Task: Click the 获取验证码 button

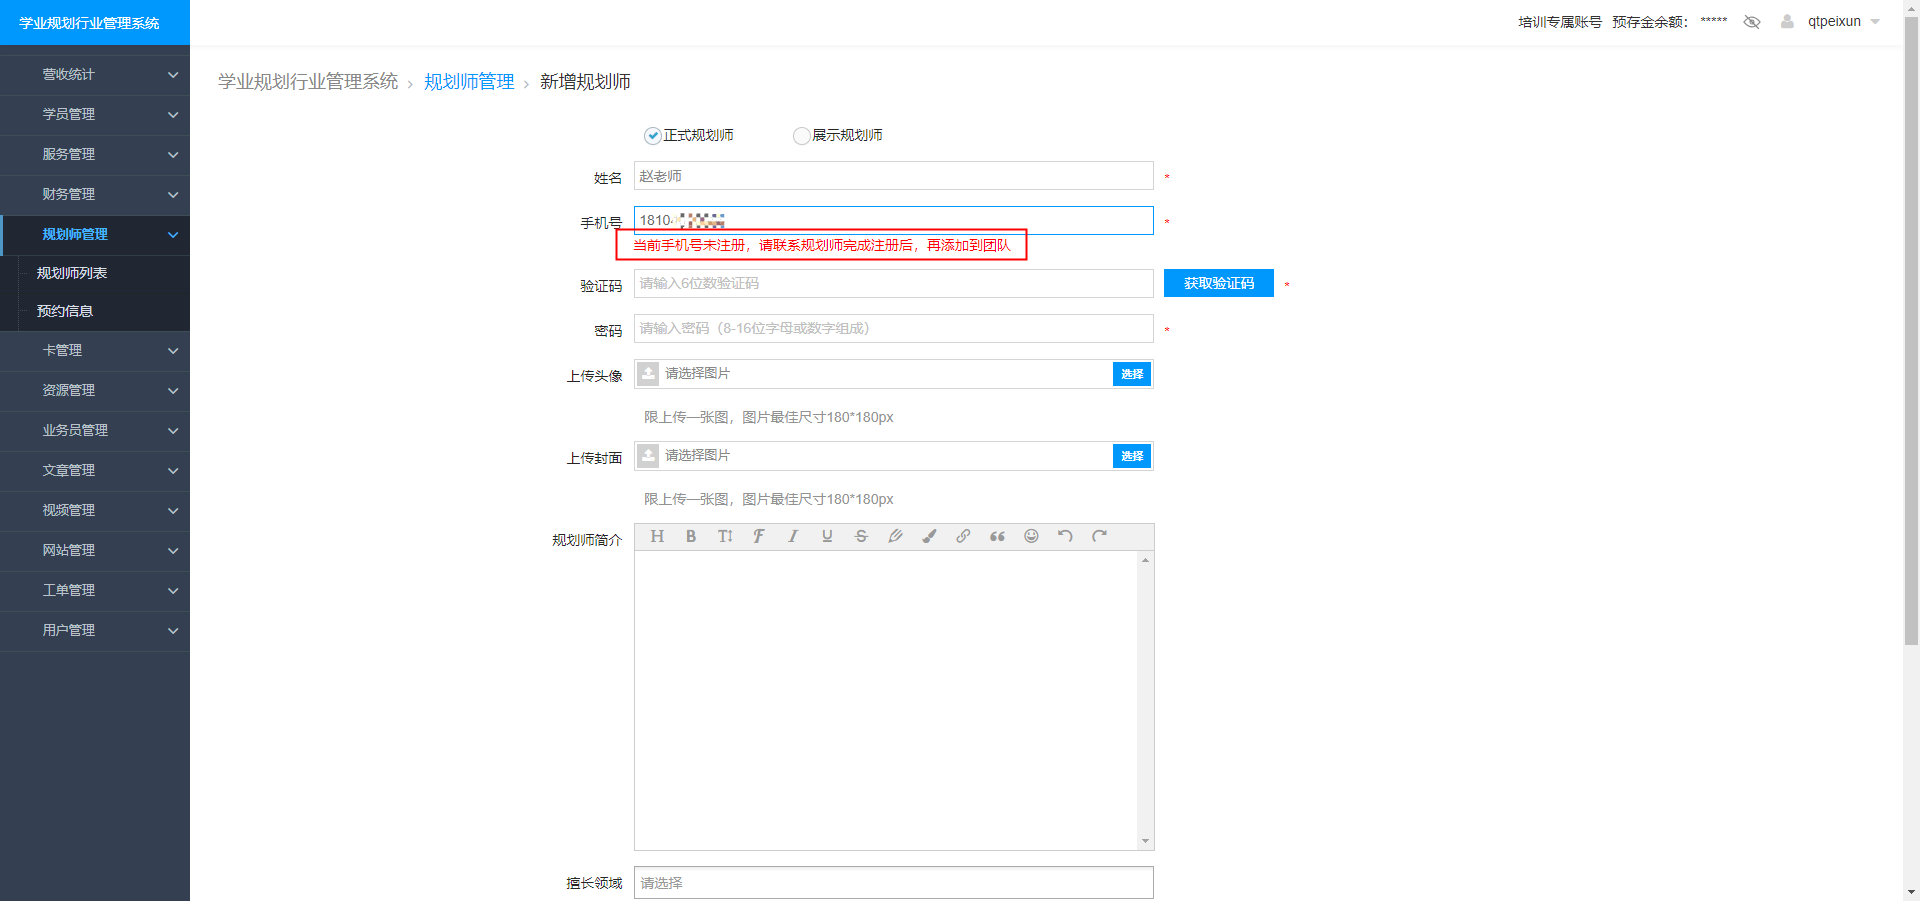Action: point(1218,283)
